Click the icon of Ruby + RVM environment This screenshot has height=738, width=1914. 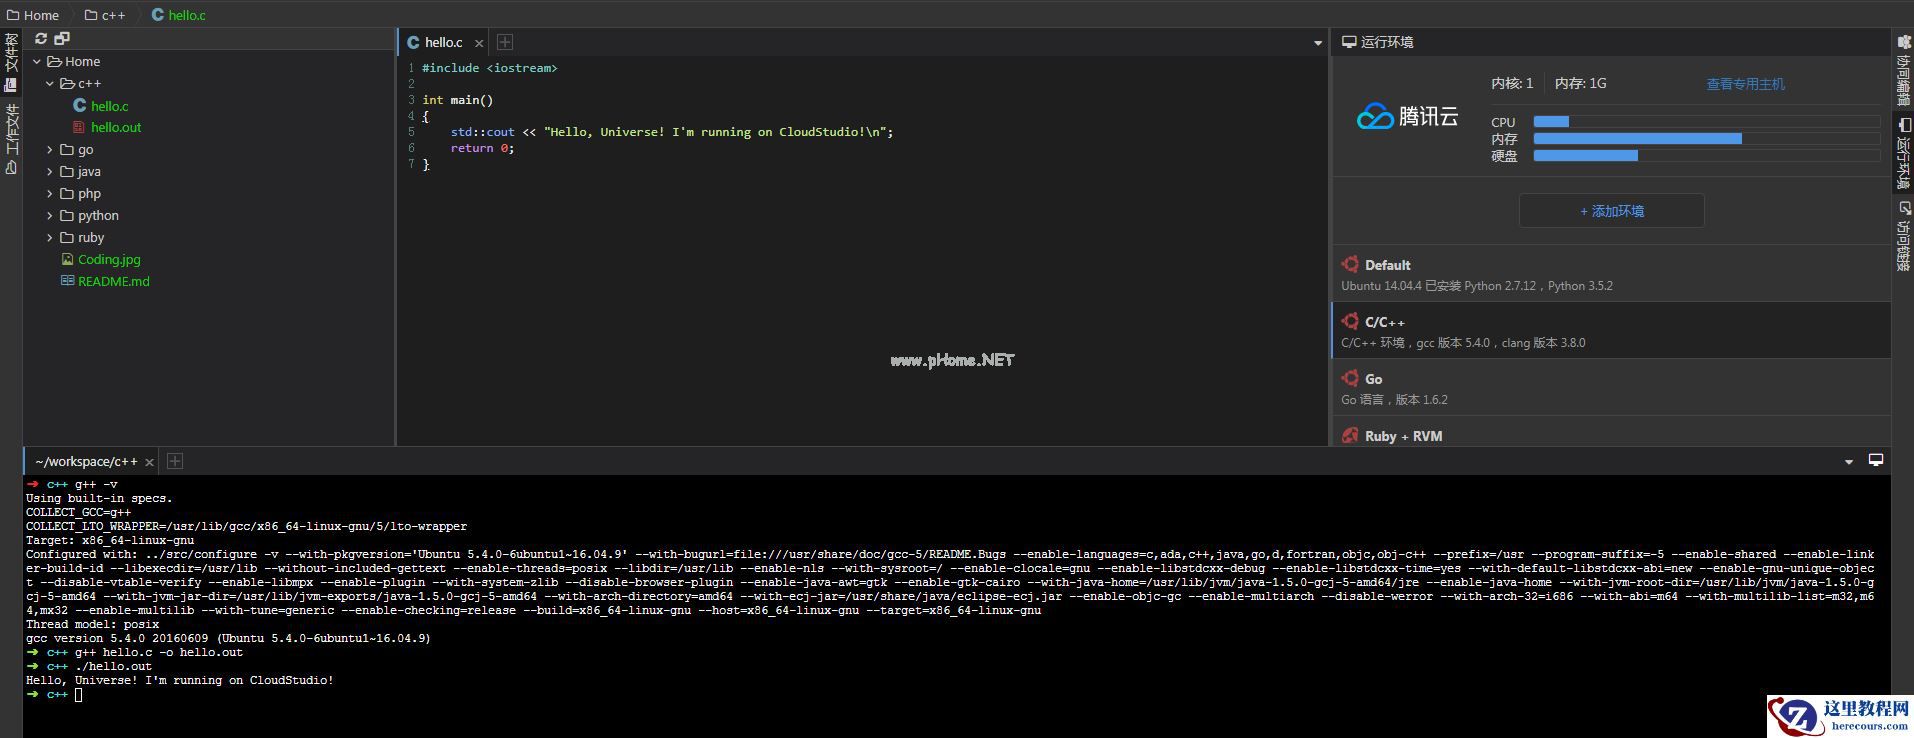1350,435
